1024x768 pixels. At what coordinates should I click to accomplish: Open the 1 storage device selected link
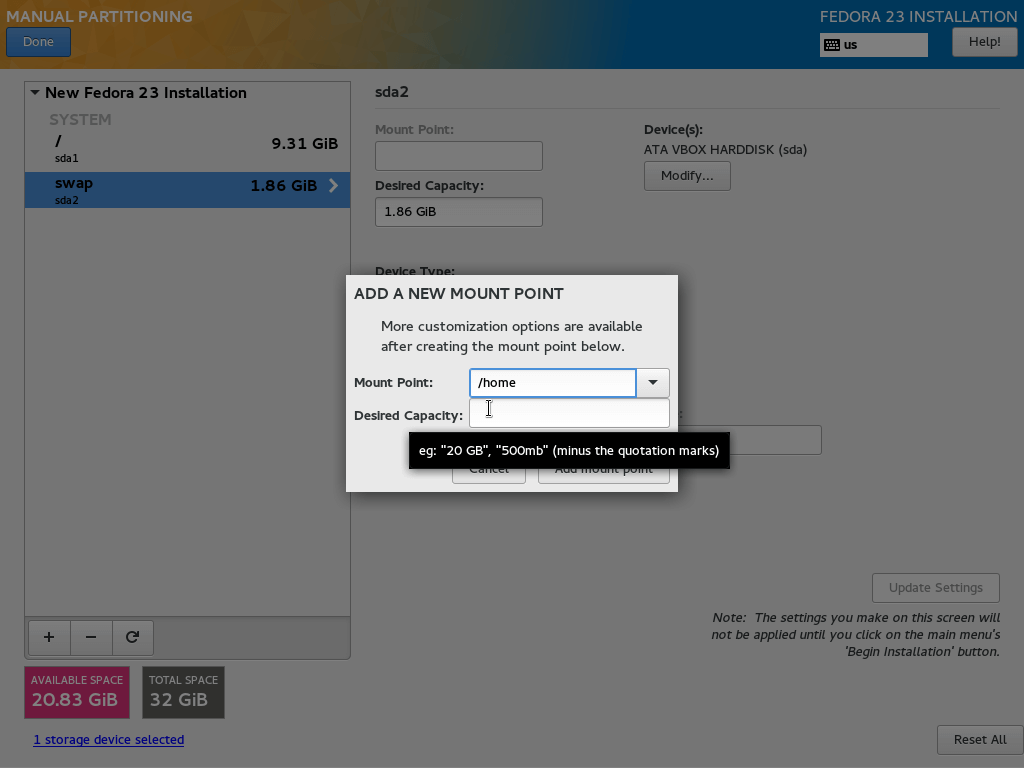pos(108,740)
